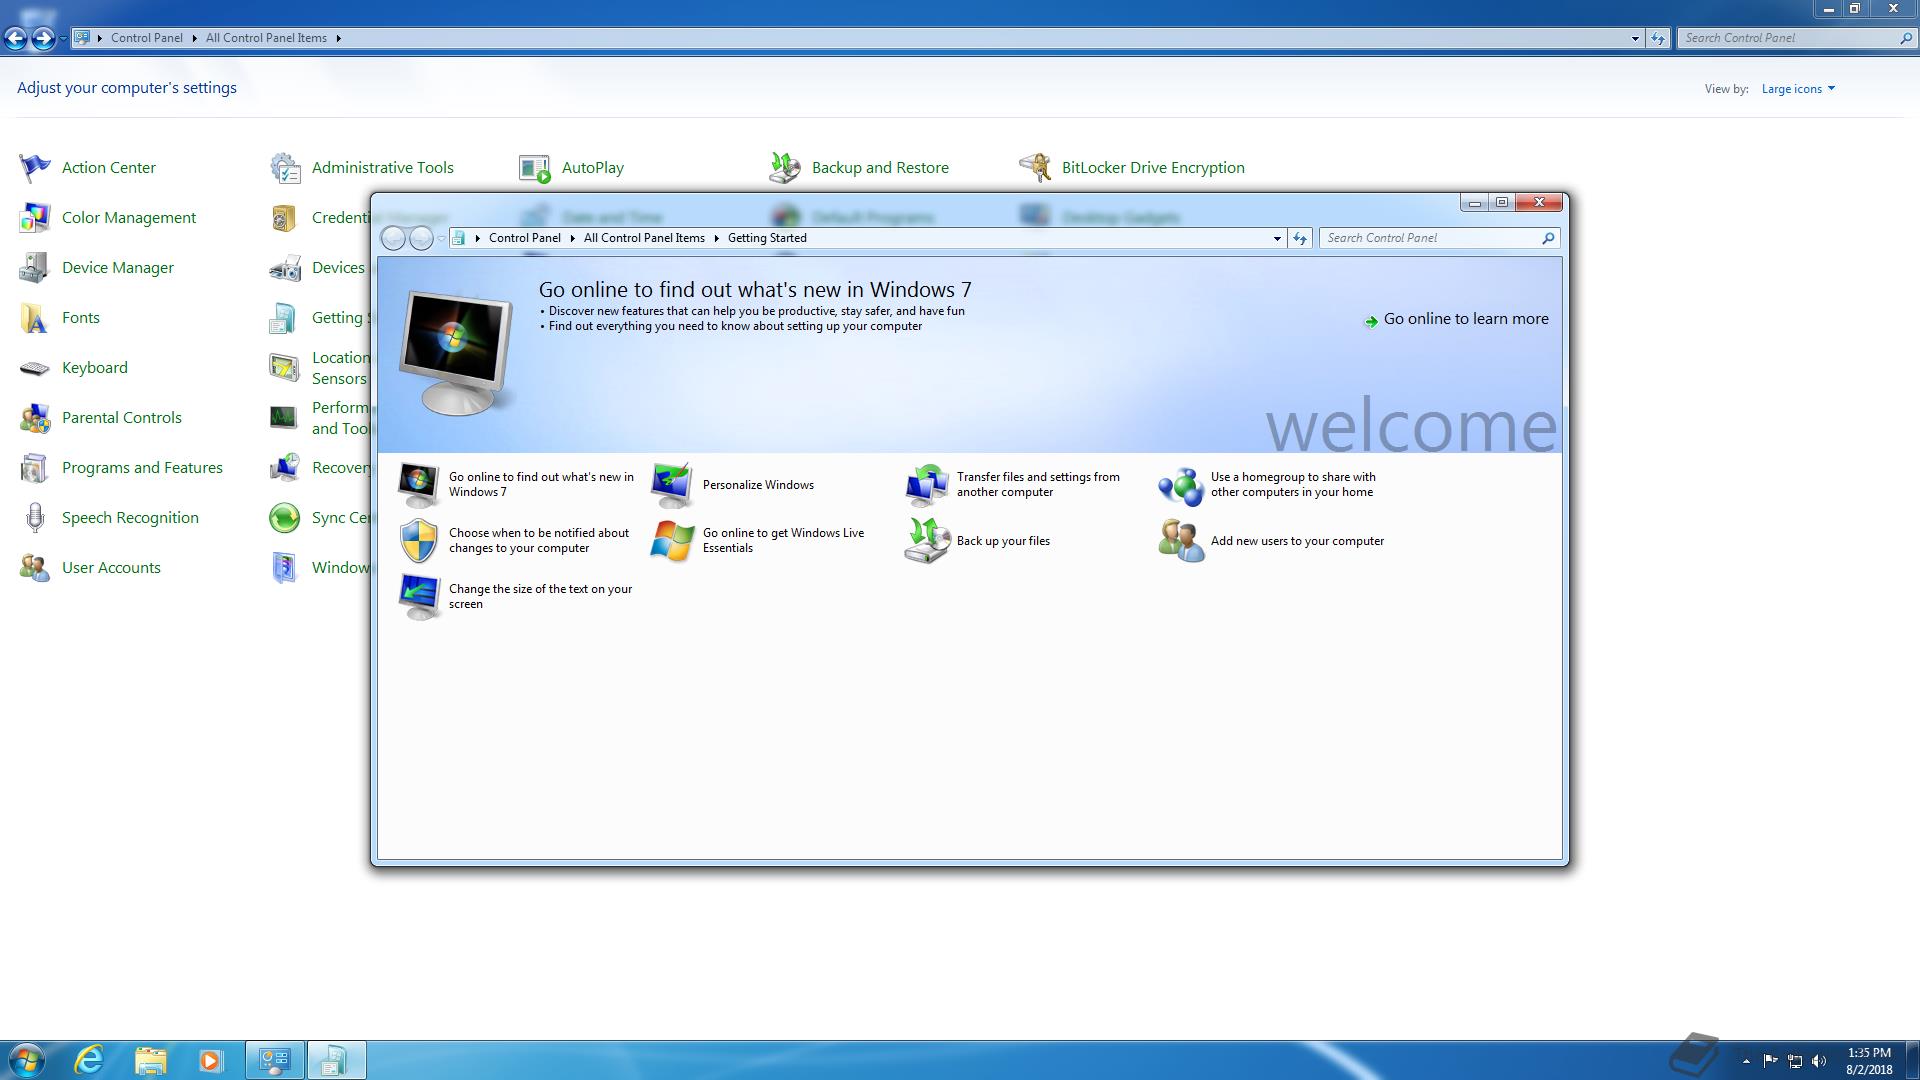Open Color Management icon
Image resolution: width=1920 pixels, height=1080 pixels.
coord(35,218)
